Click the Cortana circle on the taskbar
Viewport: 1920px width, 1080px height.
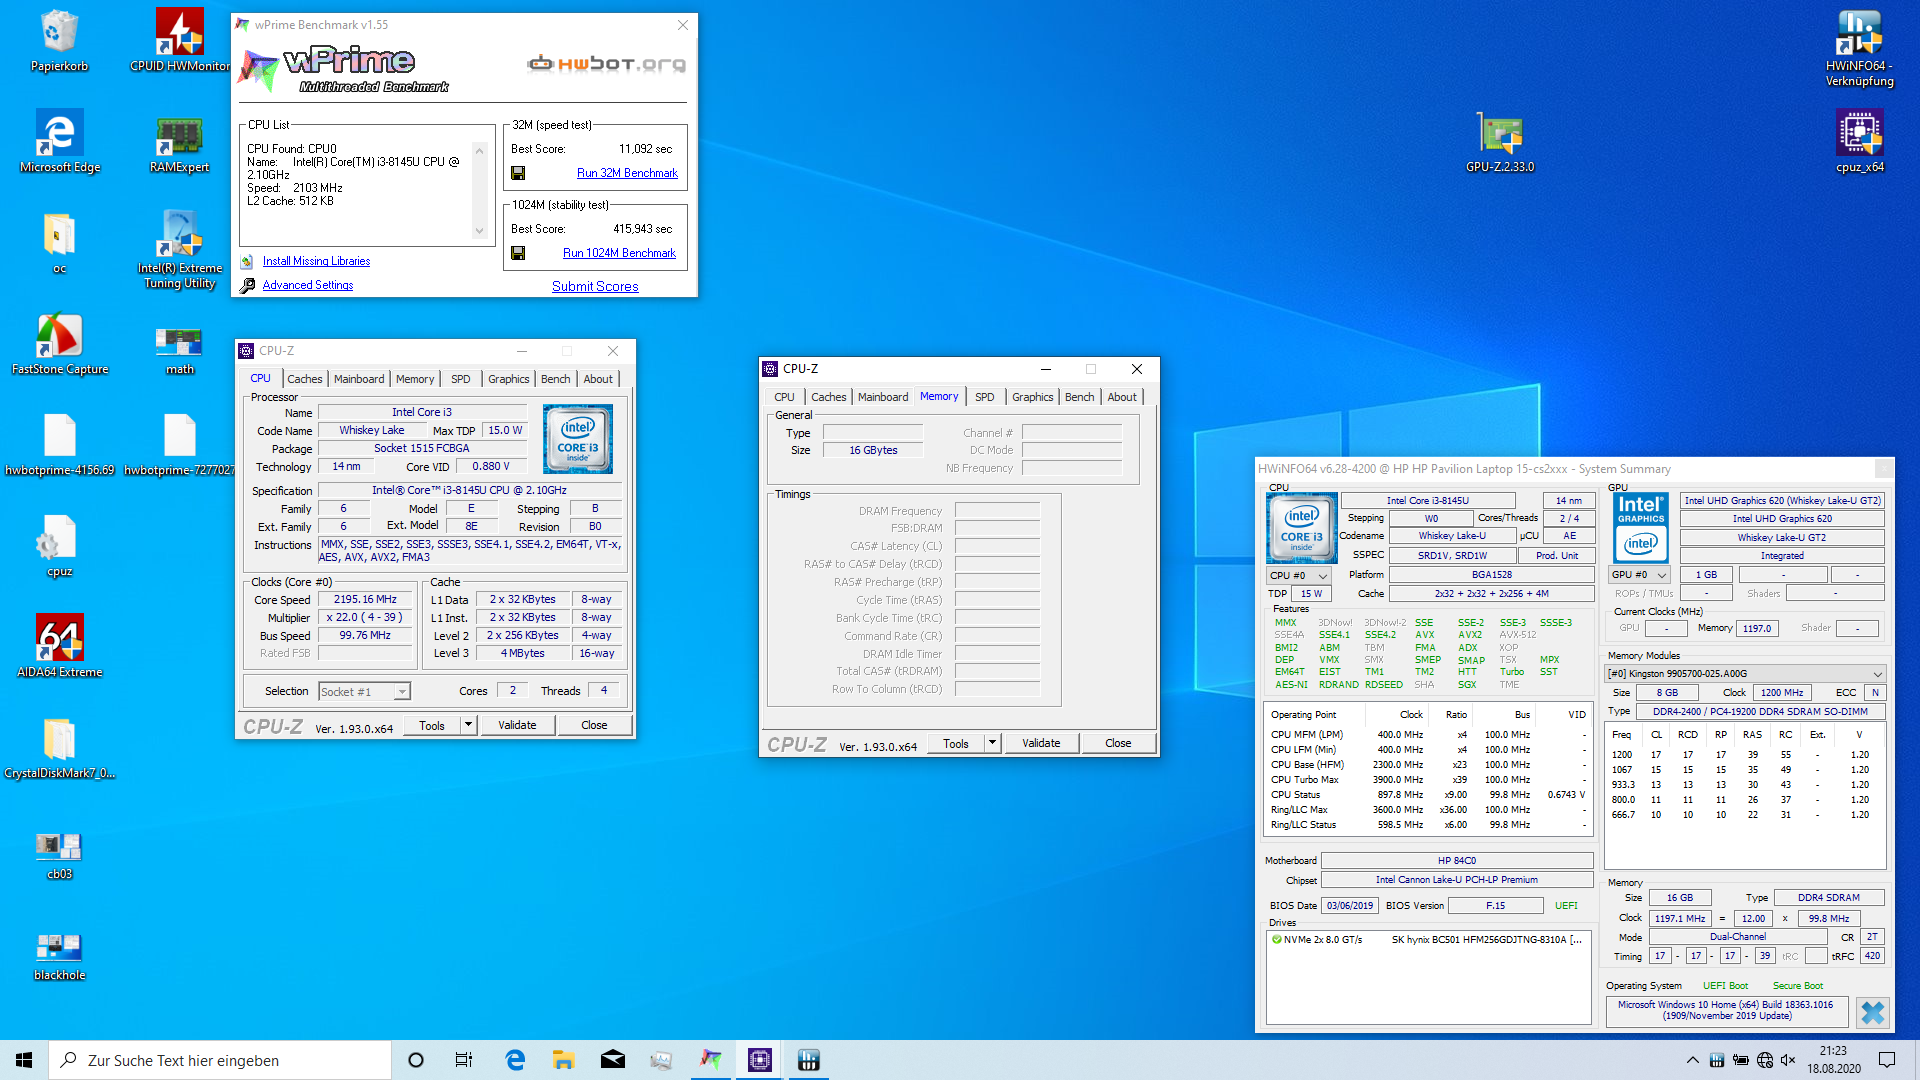[x=416, y=1060]
